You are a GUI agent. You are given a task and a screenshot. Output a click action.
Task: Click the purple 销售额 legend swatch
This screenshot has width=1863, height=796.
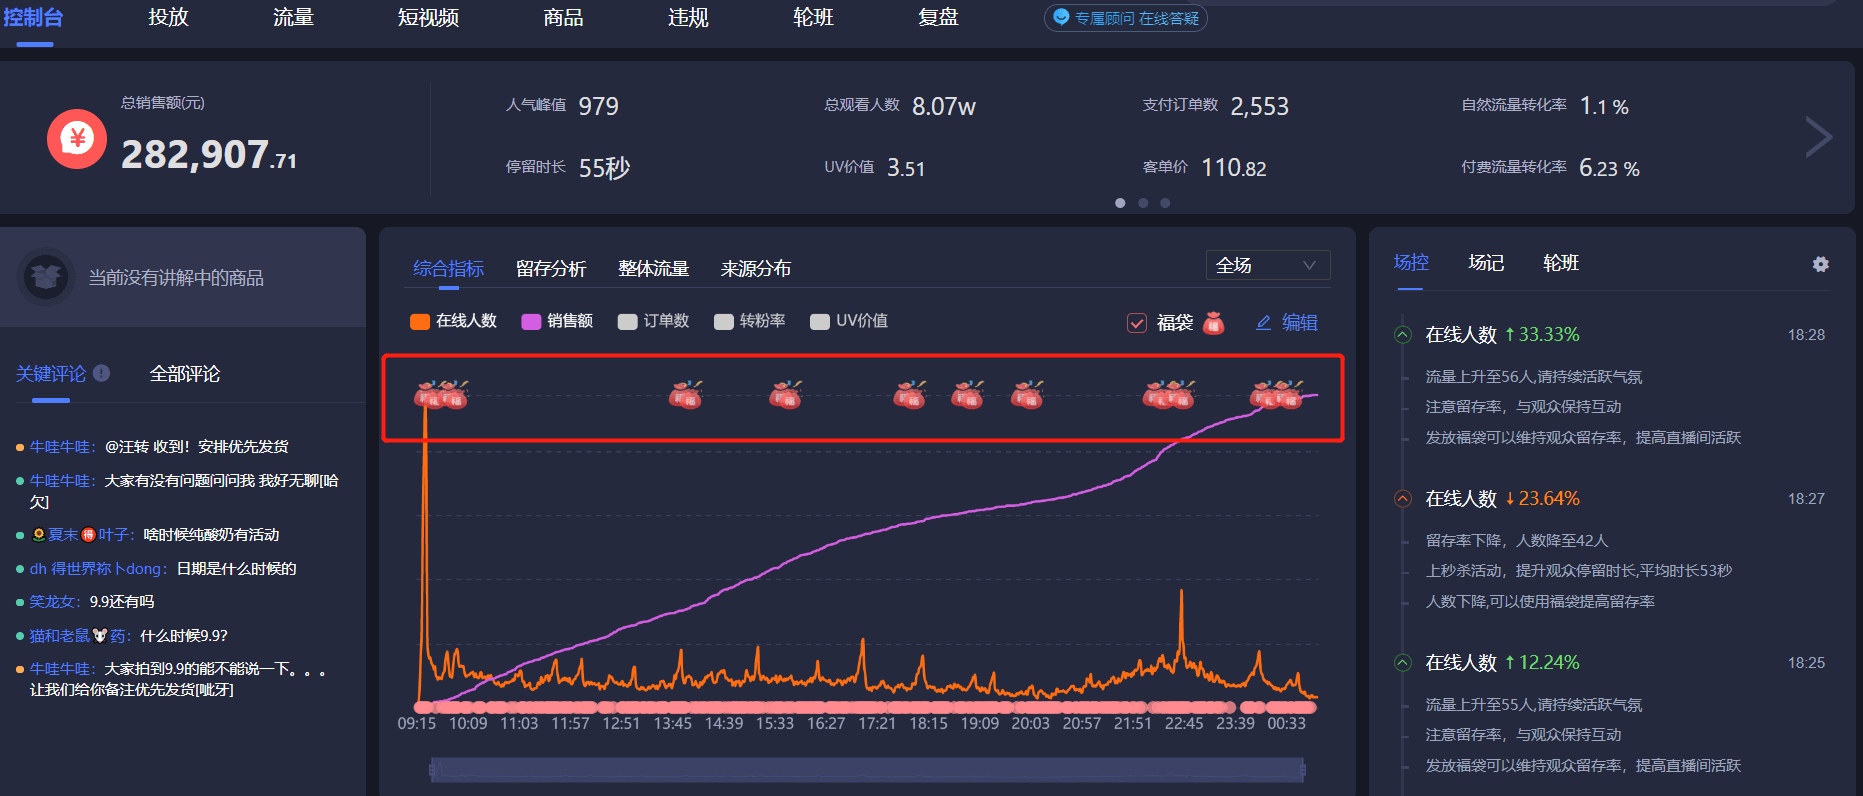point(531,321)
